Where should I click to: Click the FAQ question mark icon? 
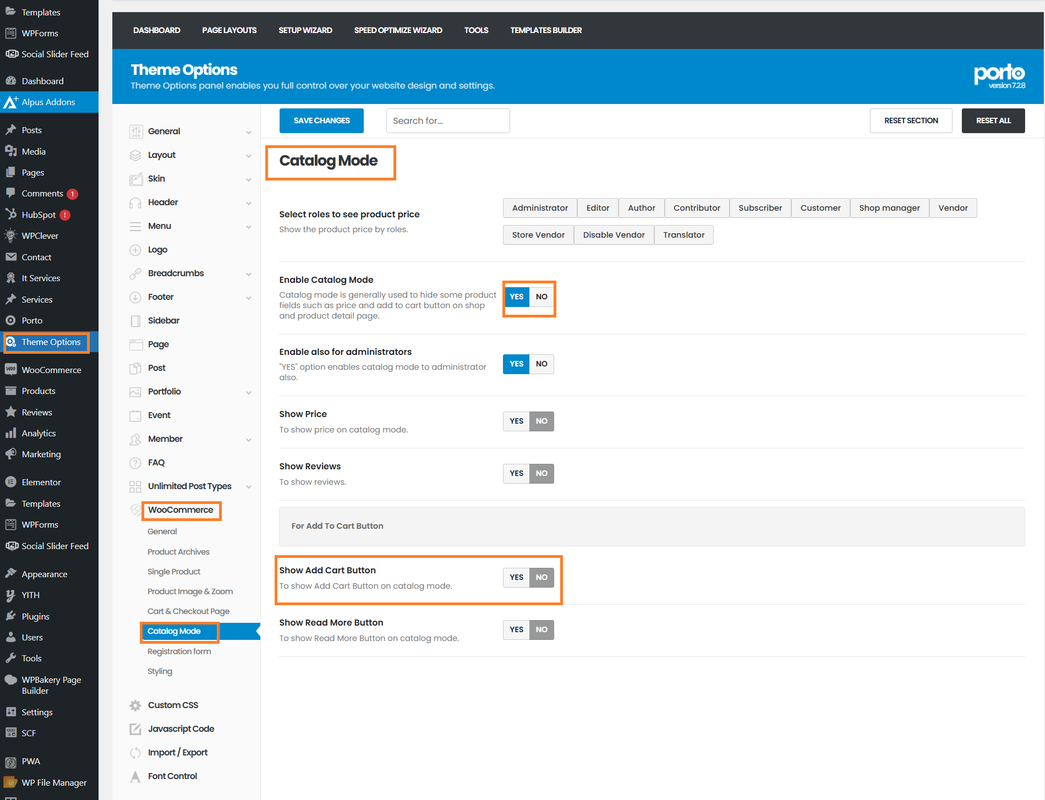[x=135, y=463]
